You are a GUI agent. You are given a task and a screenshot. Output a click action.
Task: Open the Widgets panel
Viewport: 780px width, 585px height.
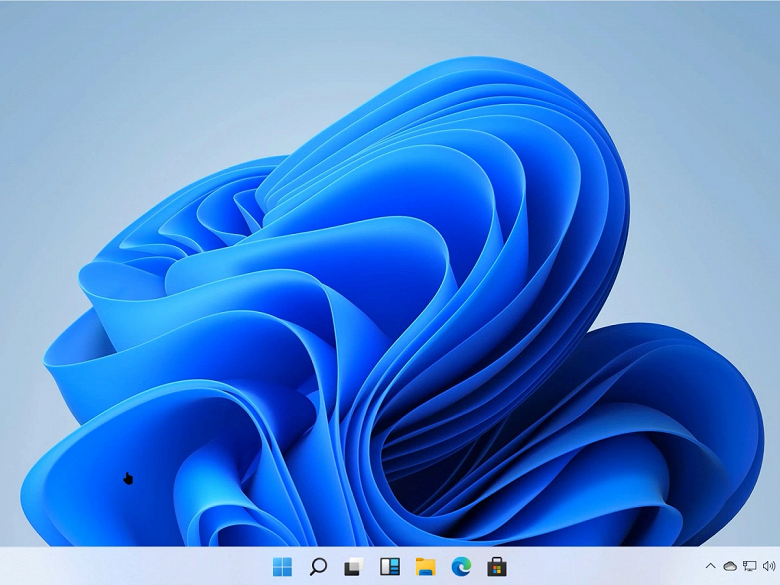(x=390, y=567)
